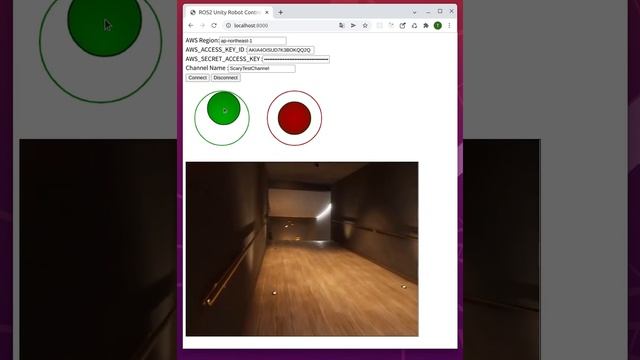Image resolution: width=640 pixels, height=360 pixels.
Task: Close the ROS2 Unity Robot Control tab
Action: pyautogui.click(x=267, y=12)
